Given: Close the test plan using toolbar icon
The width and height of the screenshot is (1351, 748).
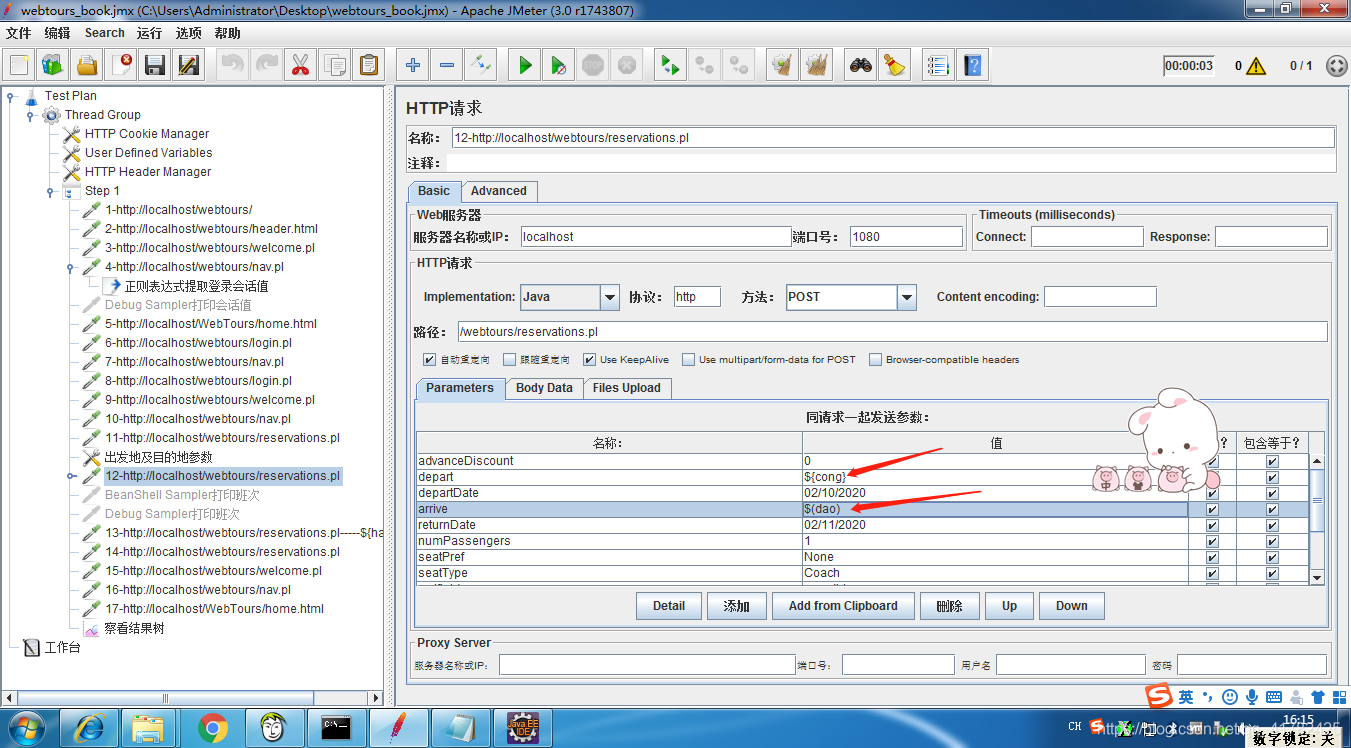Looking at the screenshot, I should coord(121,66).
